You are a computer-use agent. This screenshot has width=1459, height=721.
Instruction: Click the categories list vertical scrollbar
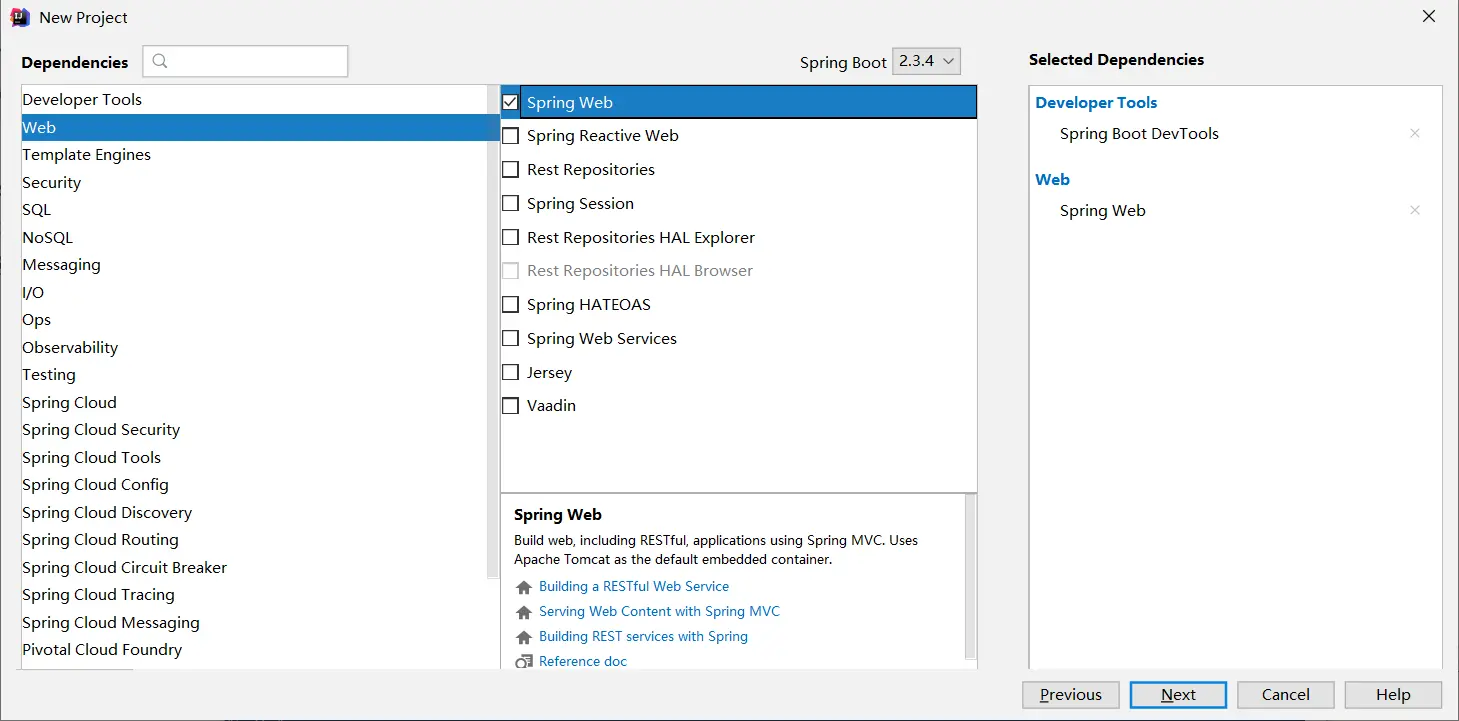(492, 330)
